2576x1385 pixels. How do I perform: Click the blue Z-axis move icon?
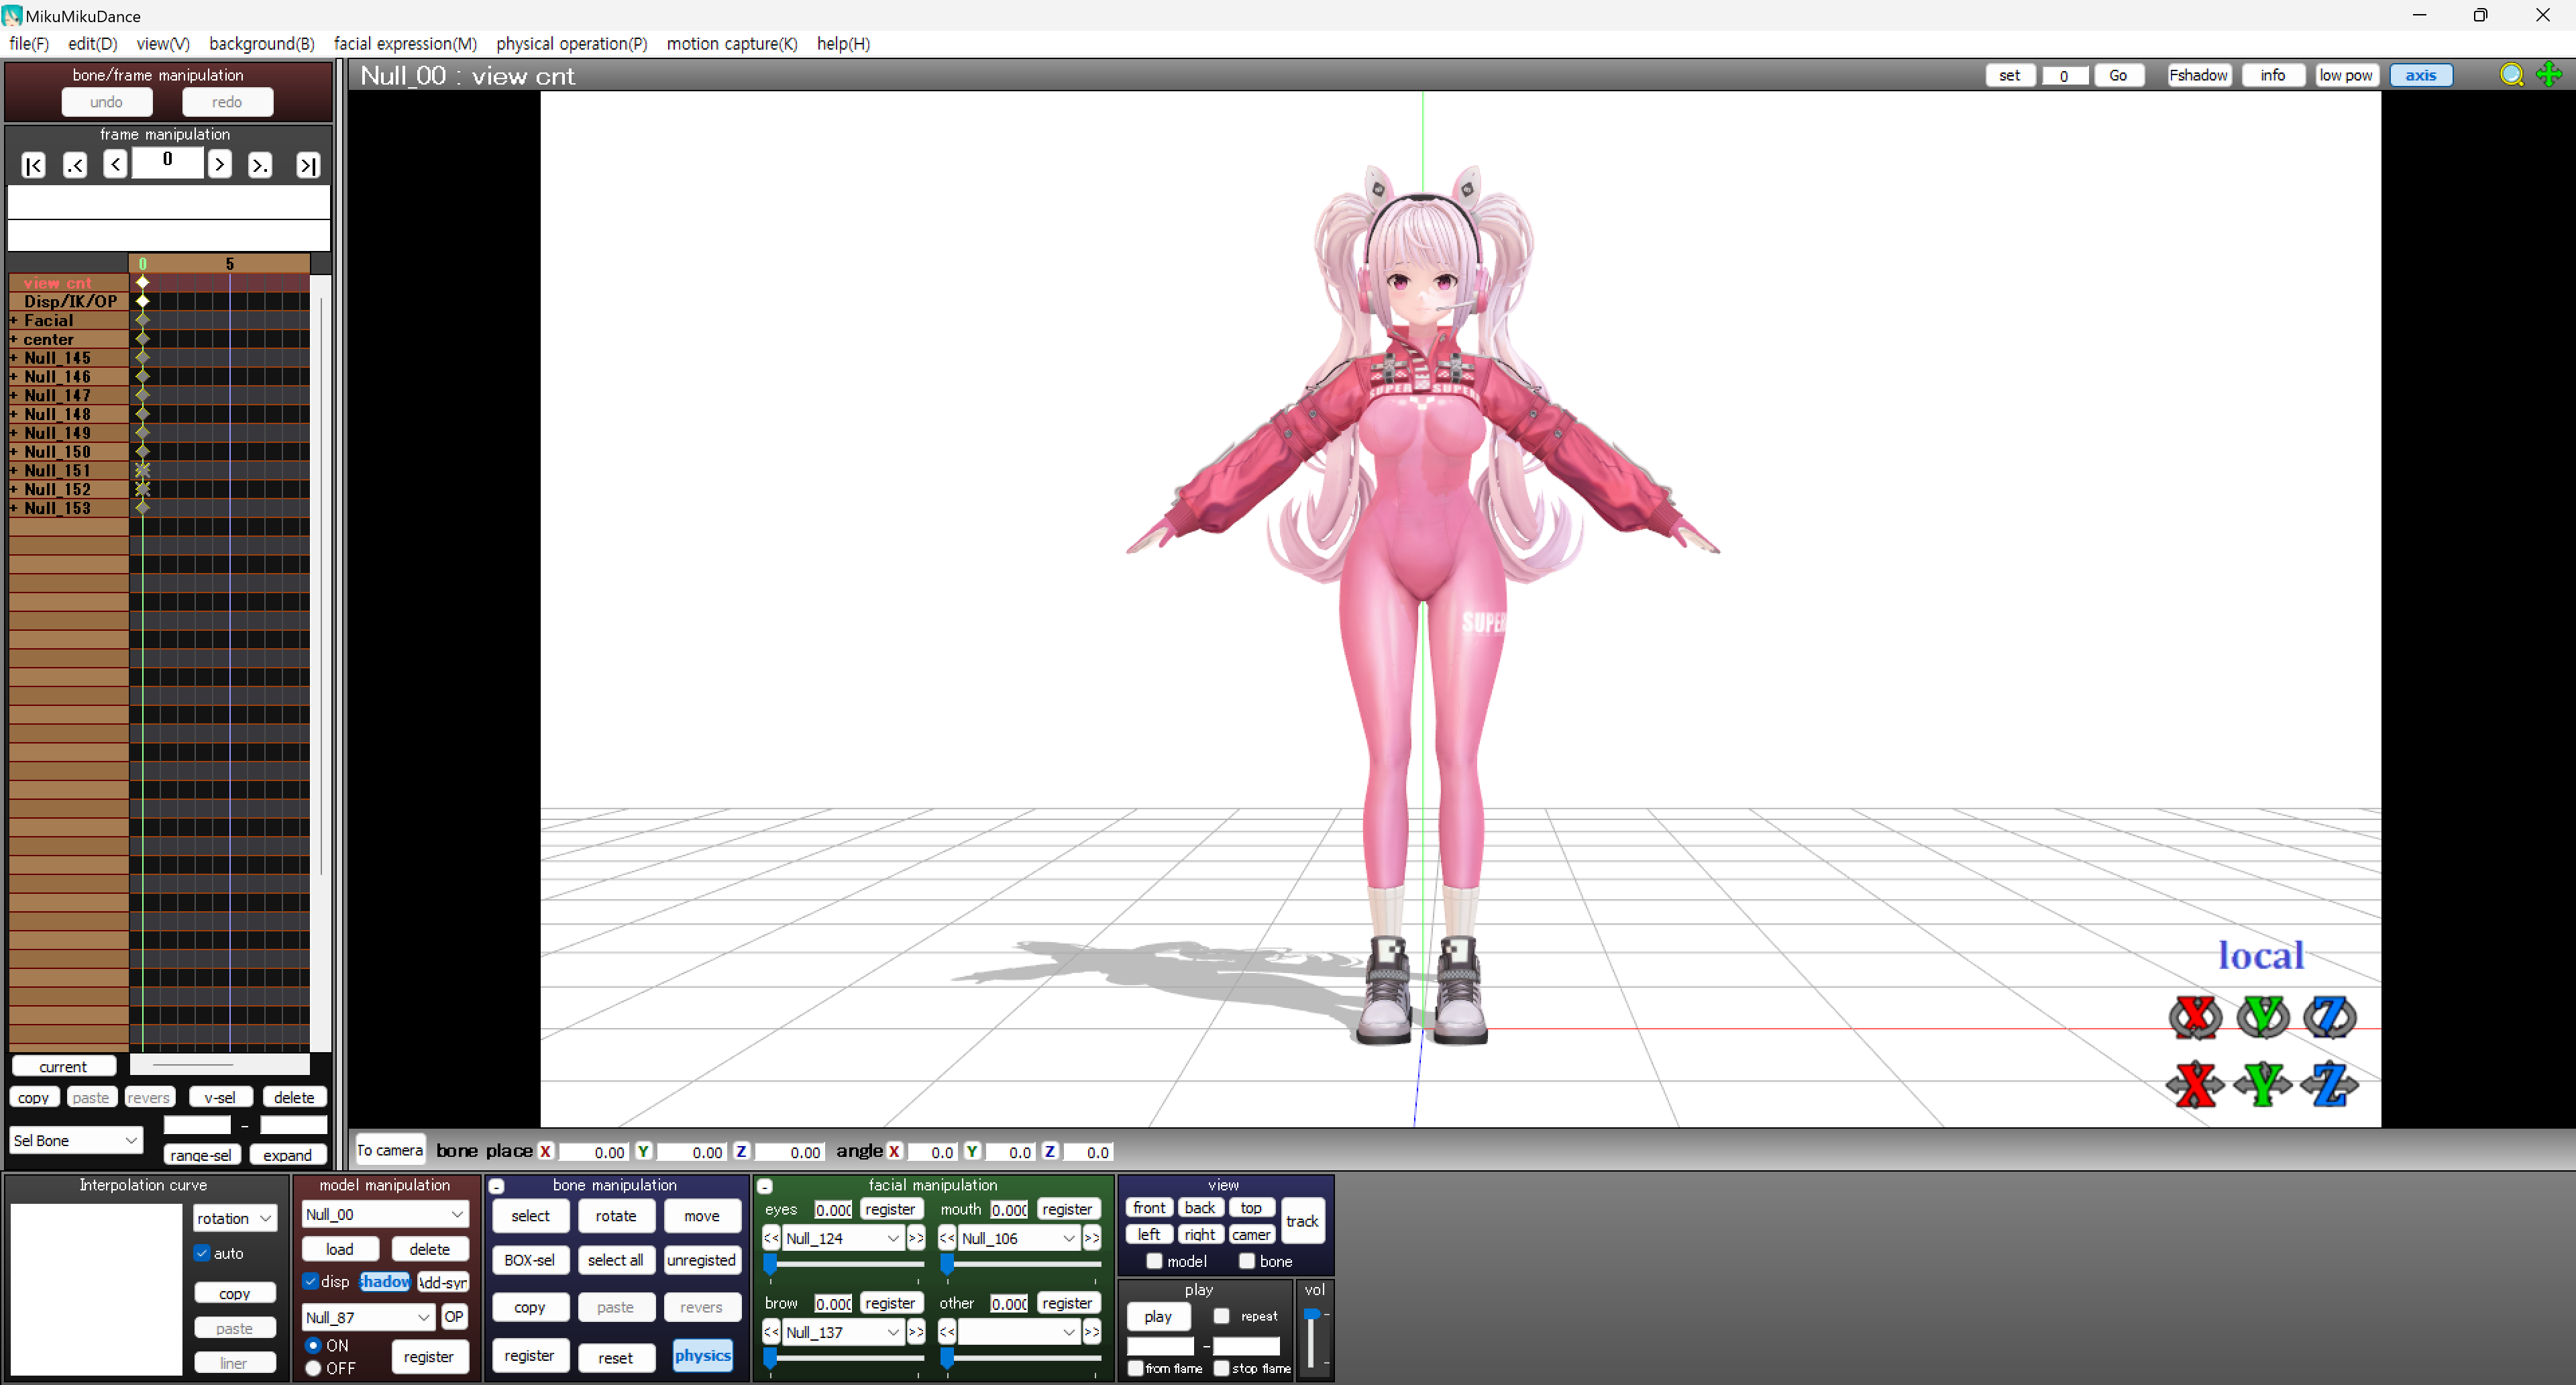tap(2329, 1084)
